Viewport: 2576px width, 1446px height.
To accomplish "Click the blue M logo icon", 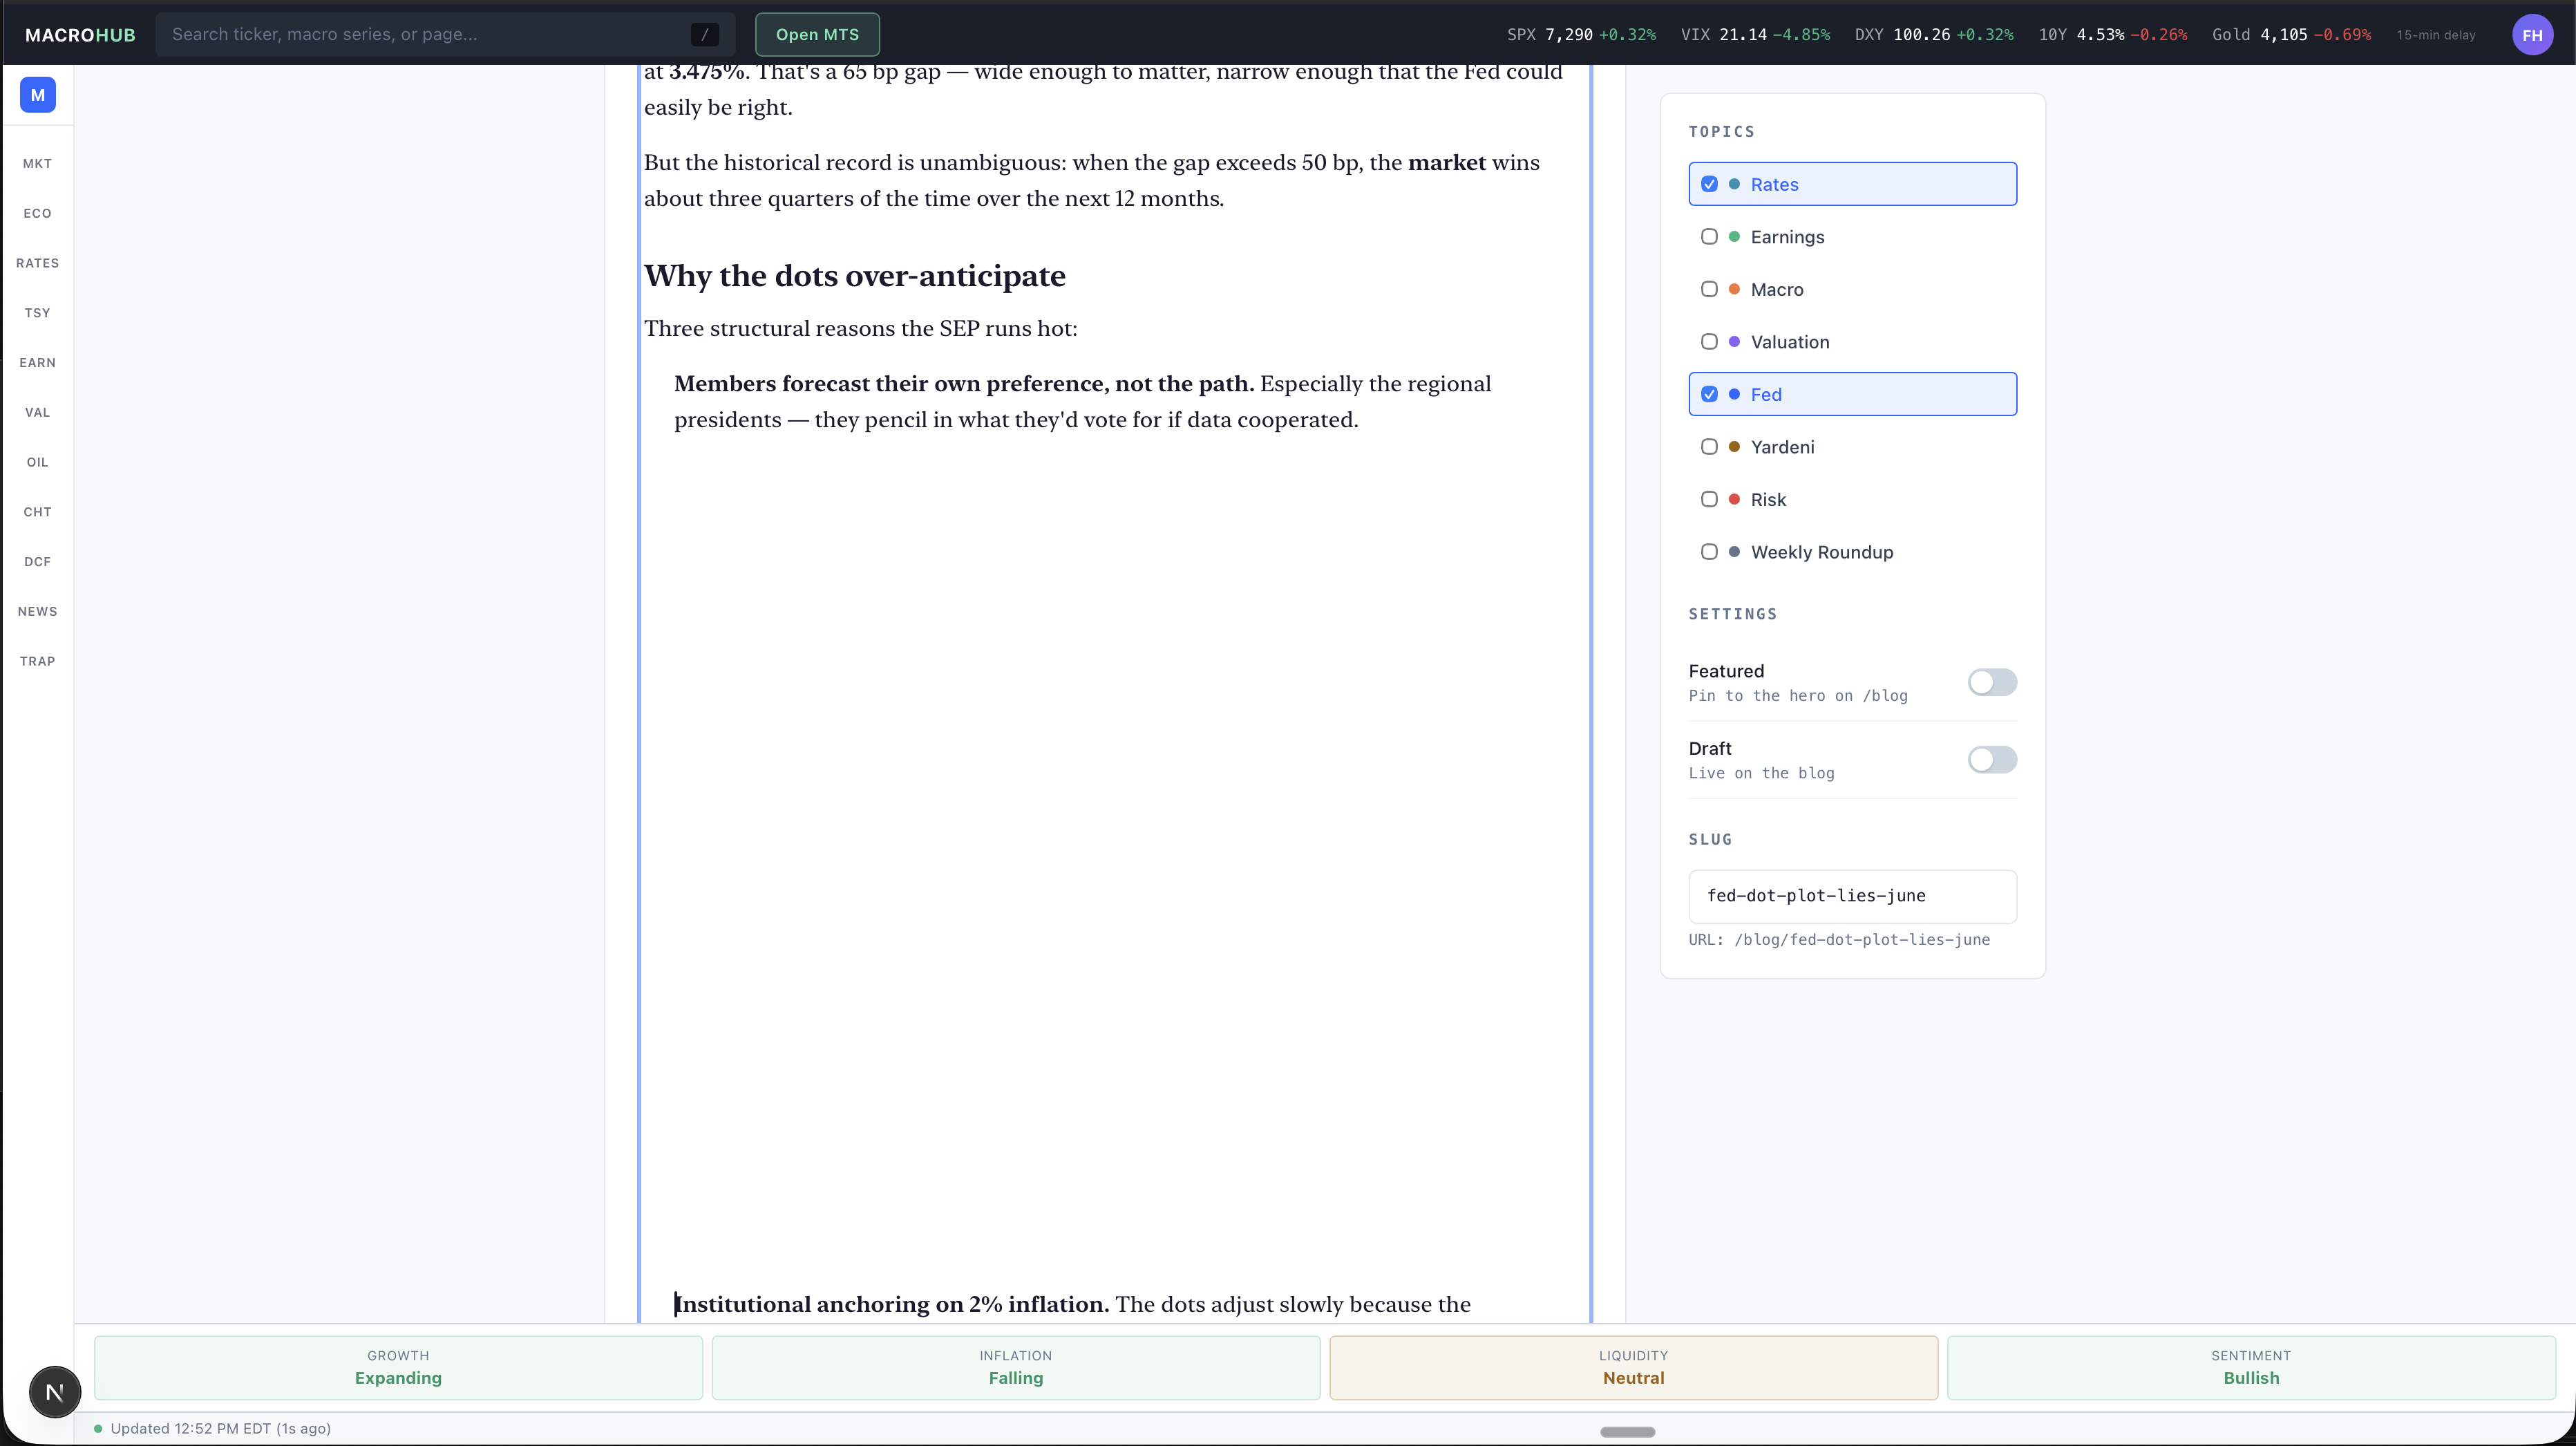I will coord(38,95).
